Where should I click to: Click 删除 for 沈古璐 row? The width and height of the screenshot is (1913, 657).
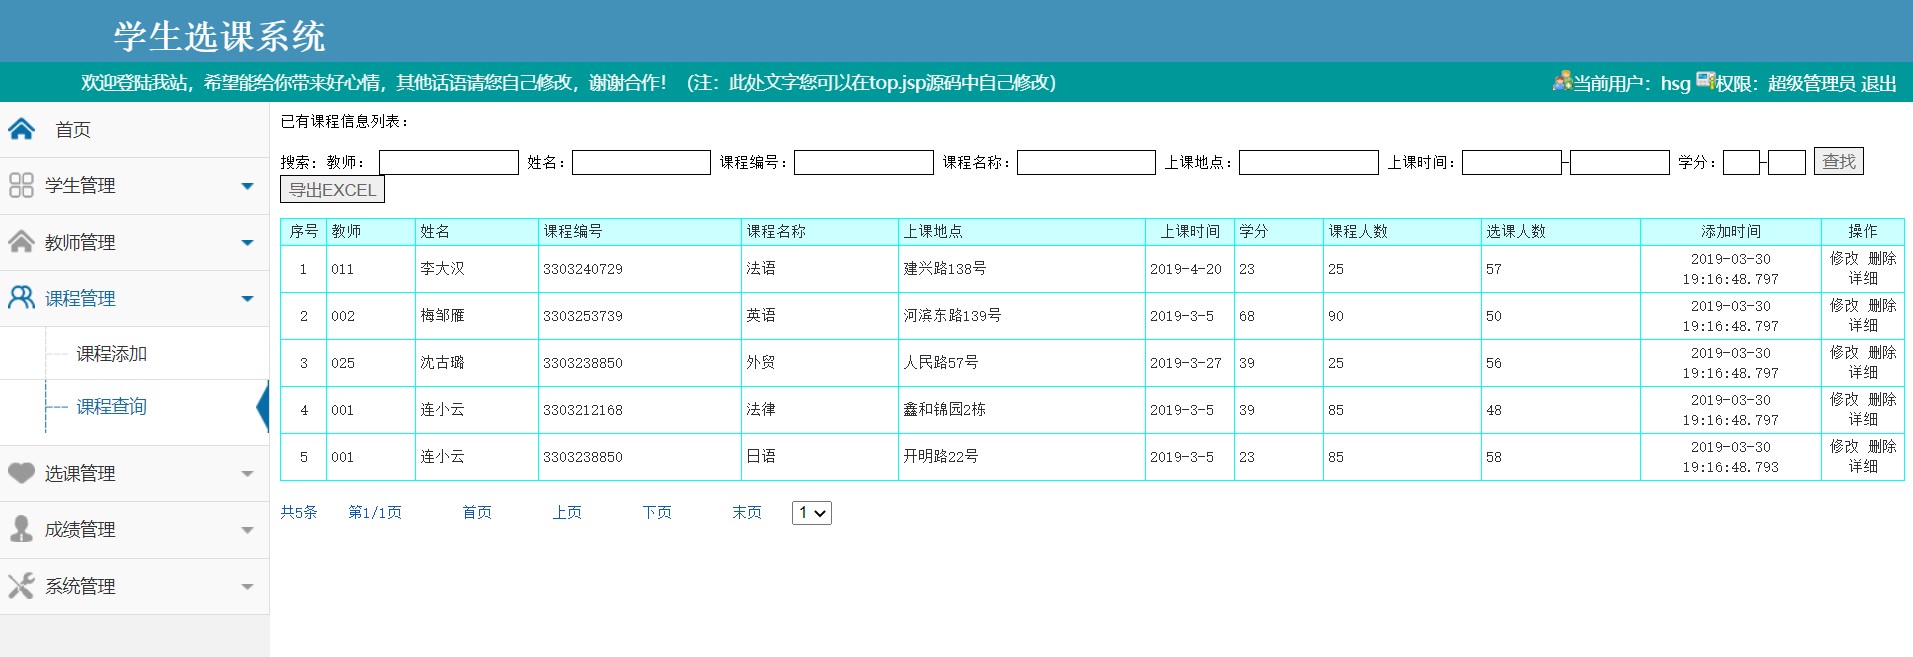(1882, 352)
